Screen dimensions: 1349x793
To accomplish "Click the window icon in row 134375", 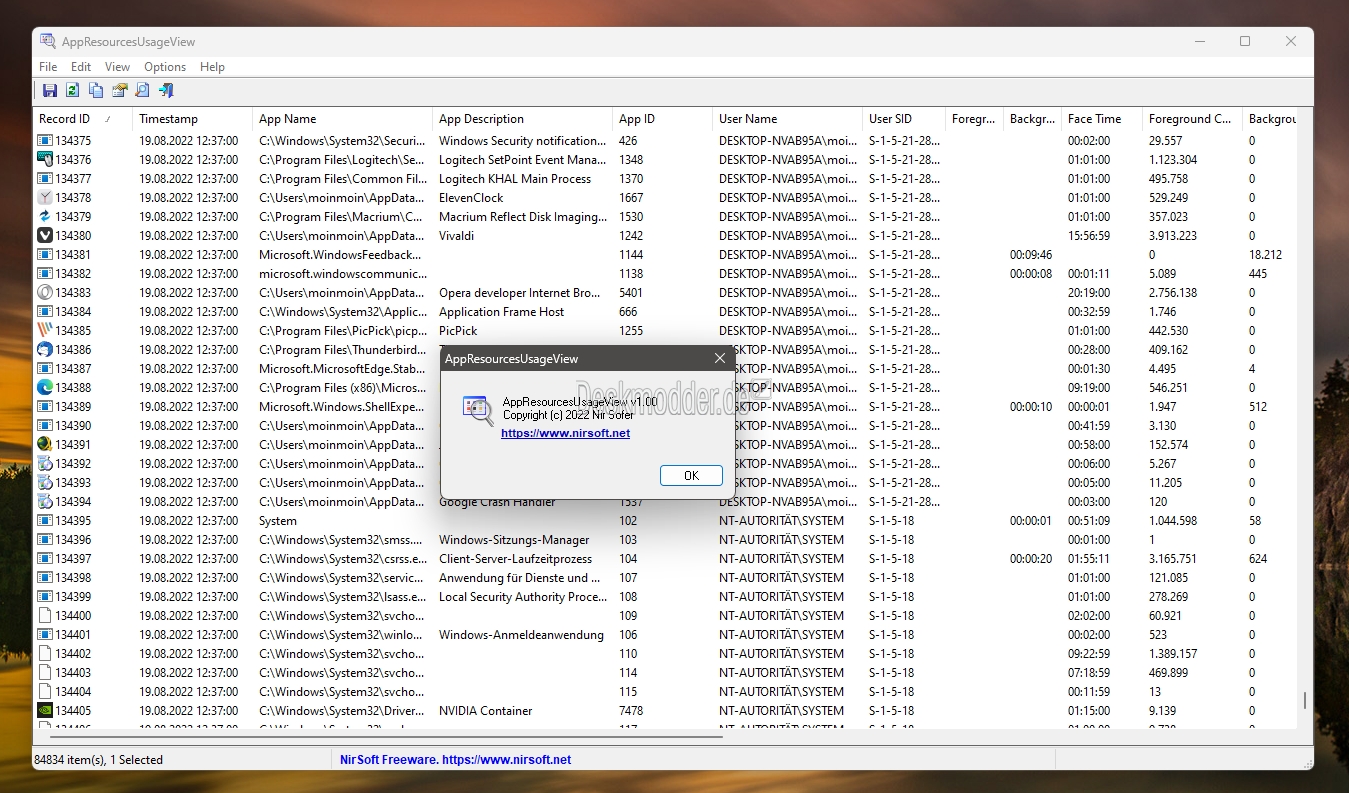I will 45,141.
